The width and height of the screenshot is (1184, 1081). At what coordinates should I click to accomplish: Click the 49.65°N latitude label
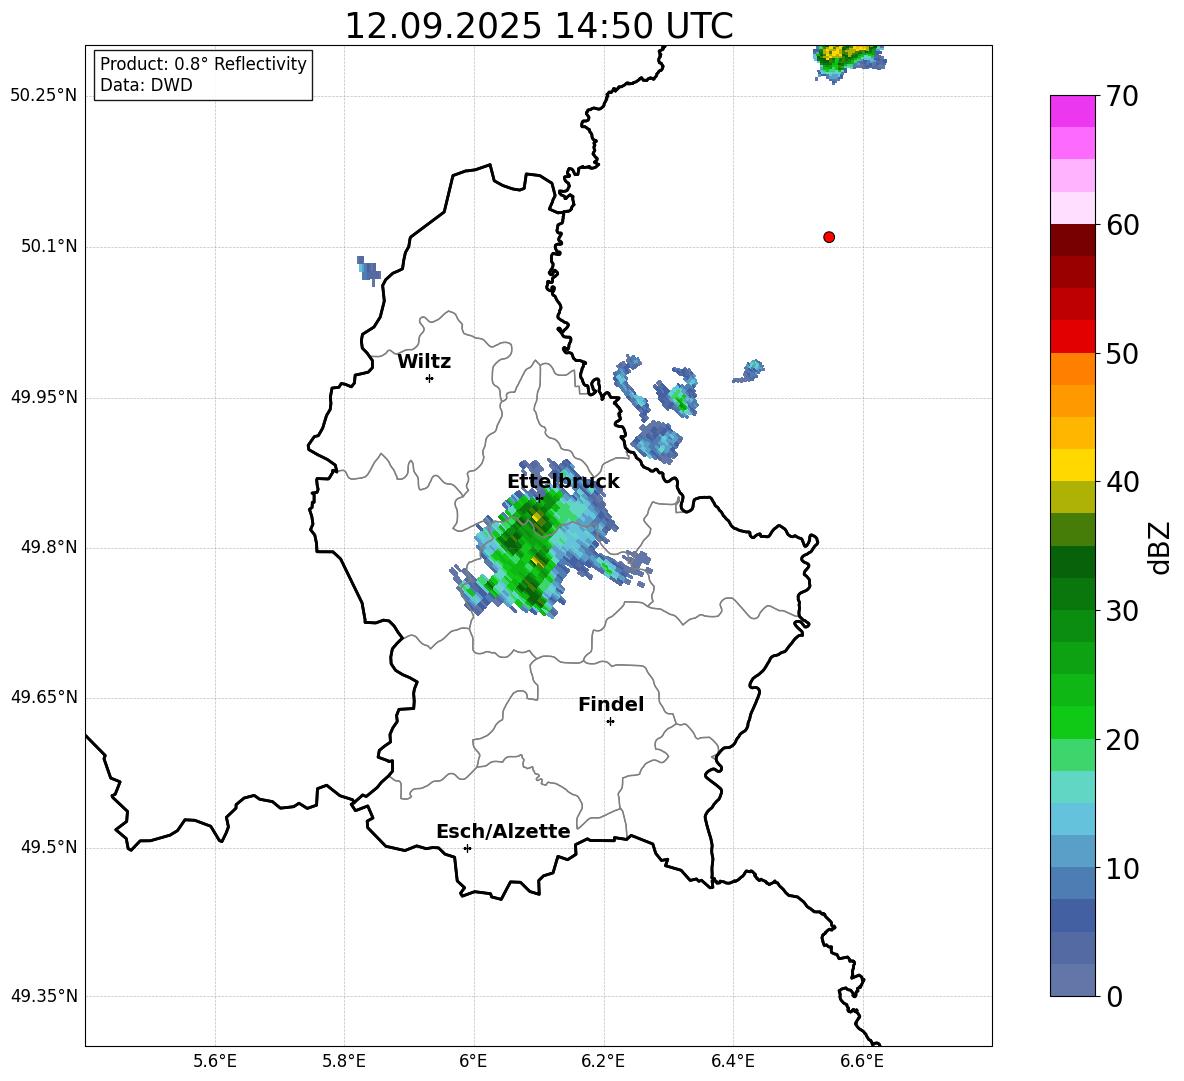click(44, 697)
